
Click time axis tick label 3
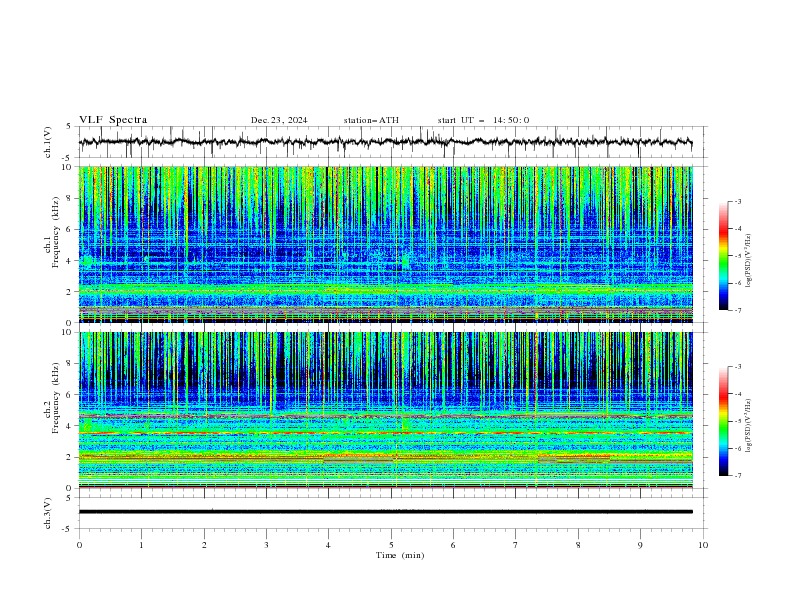pyautogui.click(x=266, y=545)
